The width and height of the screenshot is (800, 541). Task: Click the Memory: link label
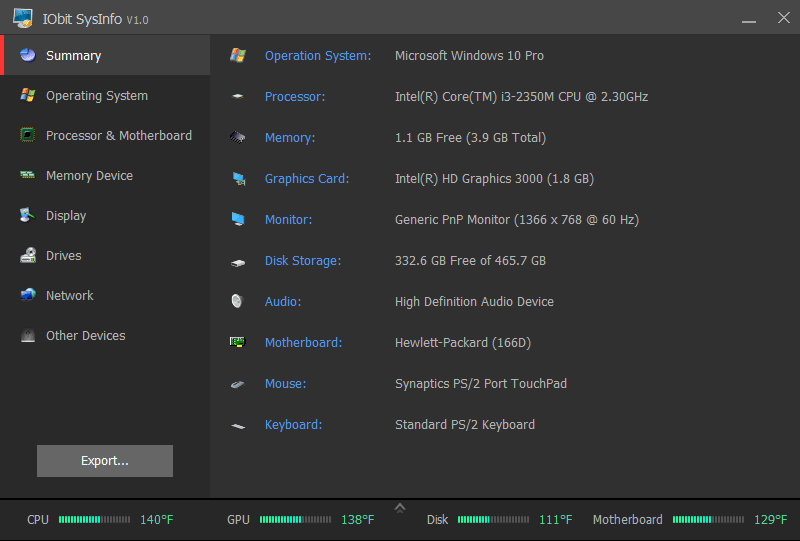pos(290,138)
